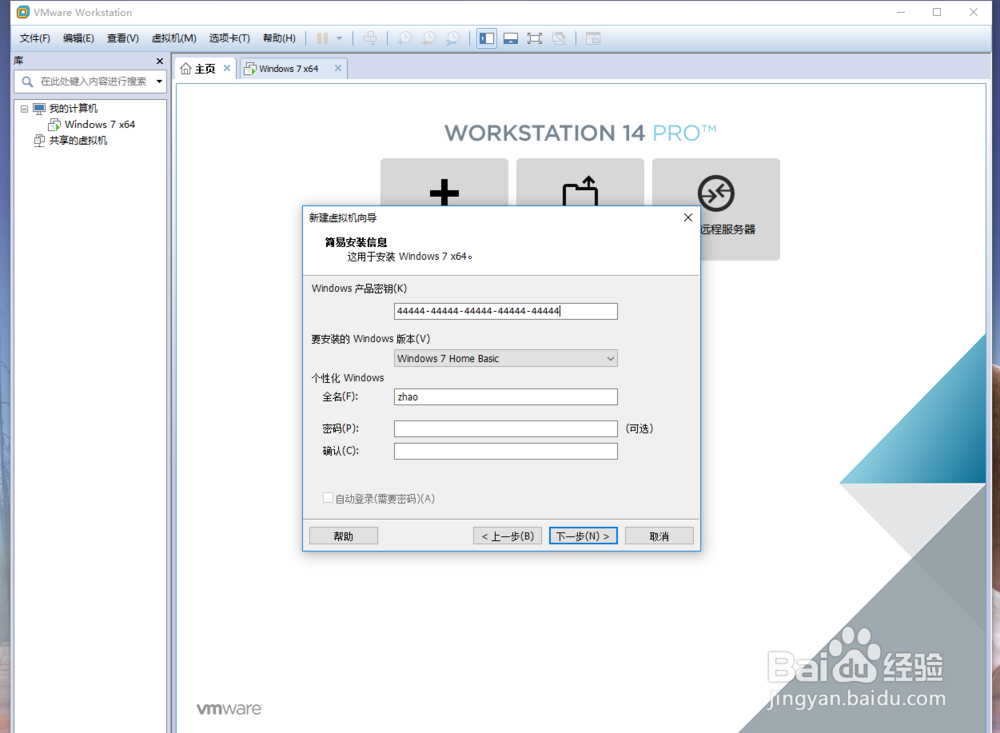This screenshot has height=733, width=1000.
Task: Click the open virtual machine tile icon
Action: (580, 191)
